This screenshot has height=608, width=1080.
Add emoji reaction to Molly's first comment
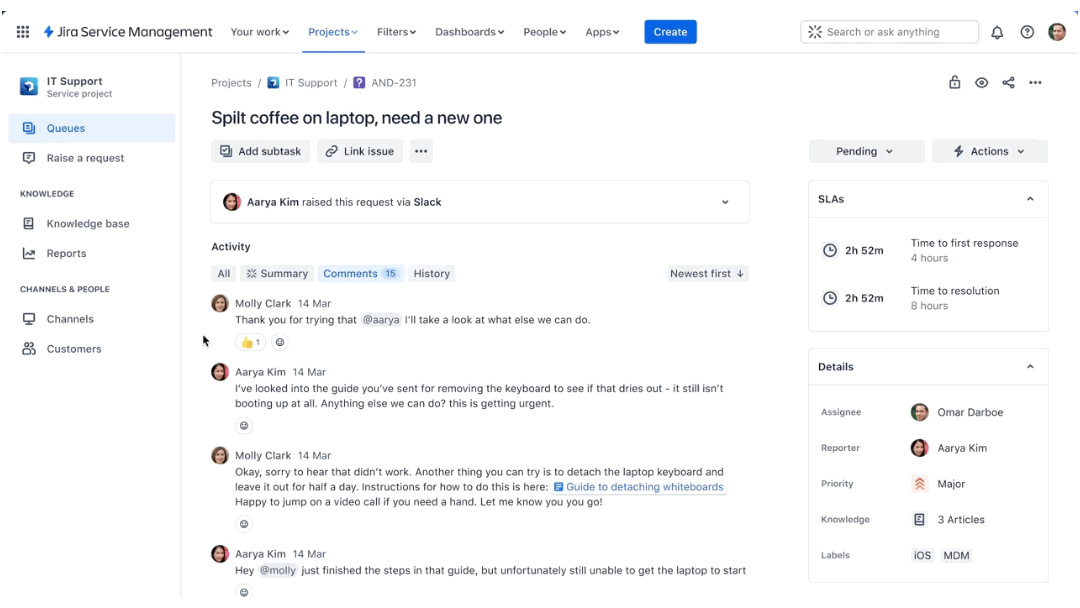pos(280,342)
